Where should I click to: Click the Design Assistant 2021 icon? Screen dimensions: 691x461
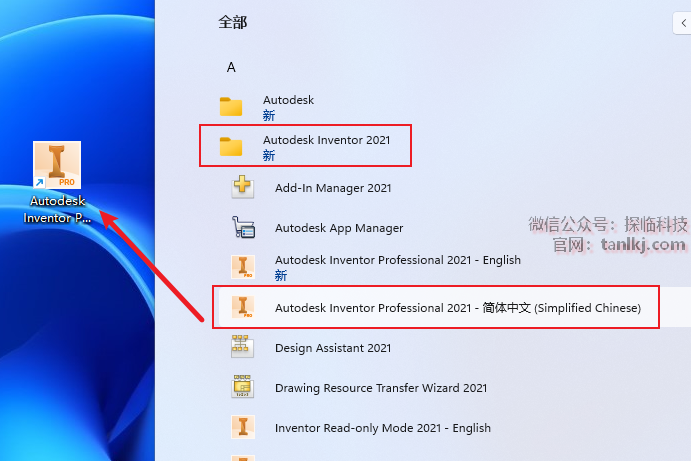pyautogui.click(x=243, y=348)
